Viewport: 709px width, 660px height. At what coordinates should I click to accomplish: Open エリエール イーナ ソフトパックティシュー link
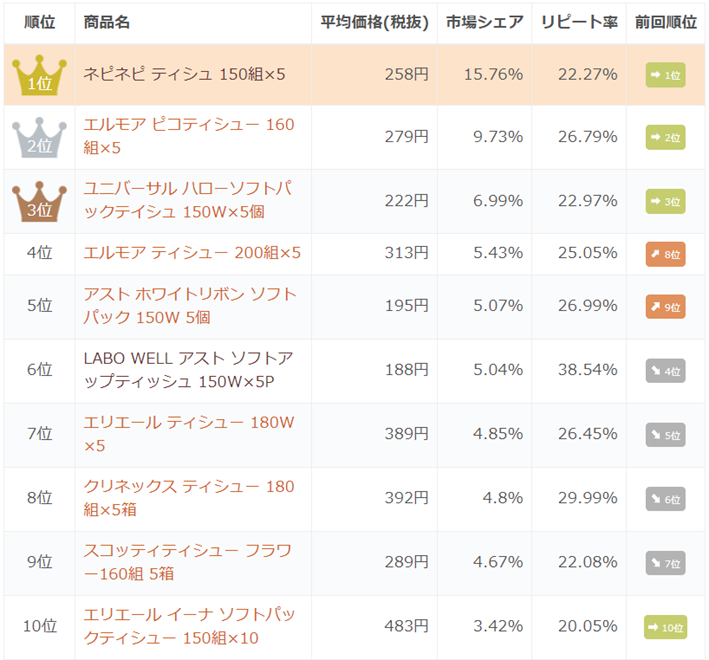189,627
